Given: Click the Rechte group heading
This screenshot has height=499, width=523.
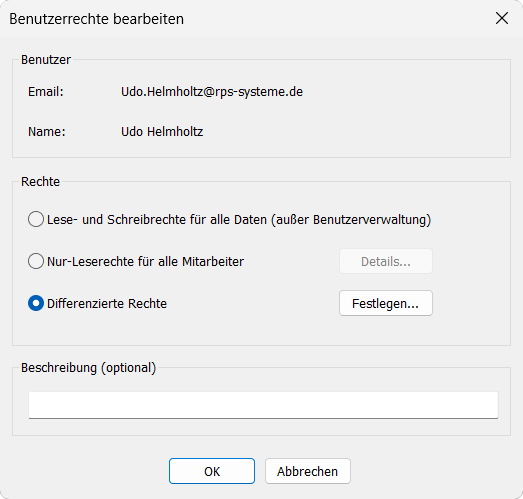Looking at the screenshot, I should tap(40, 182).
